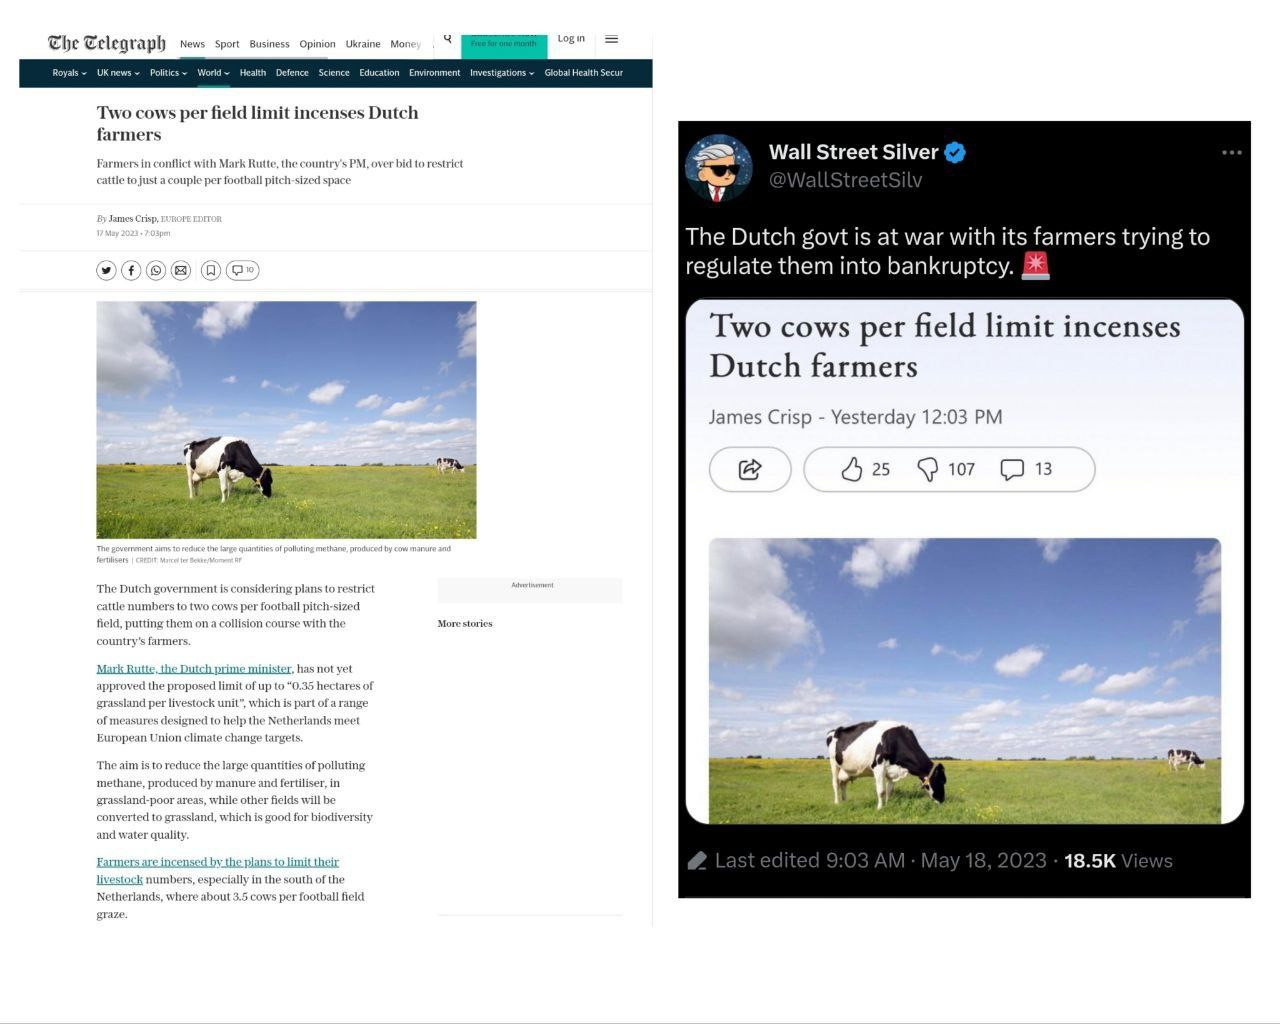Expand the Royals dropdown menu
Image resolution: width=1280 pixels, height=1024 pixels.
[69, 73]
